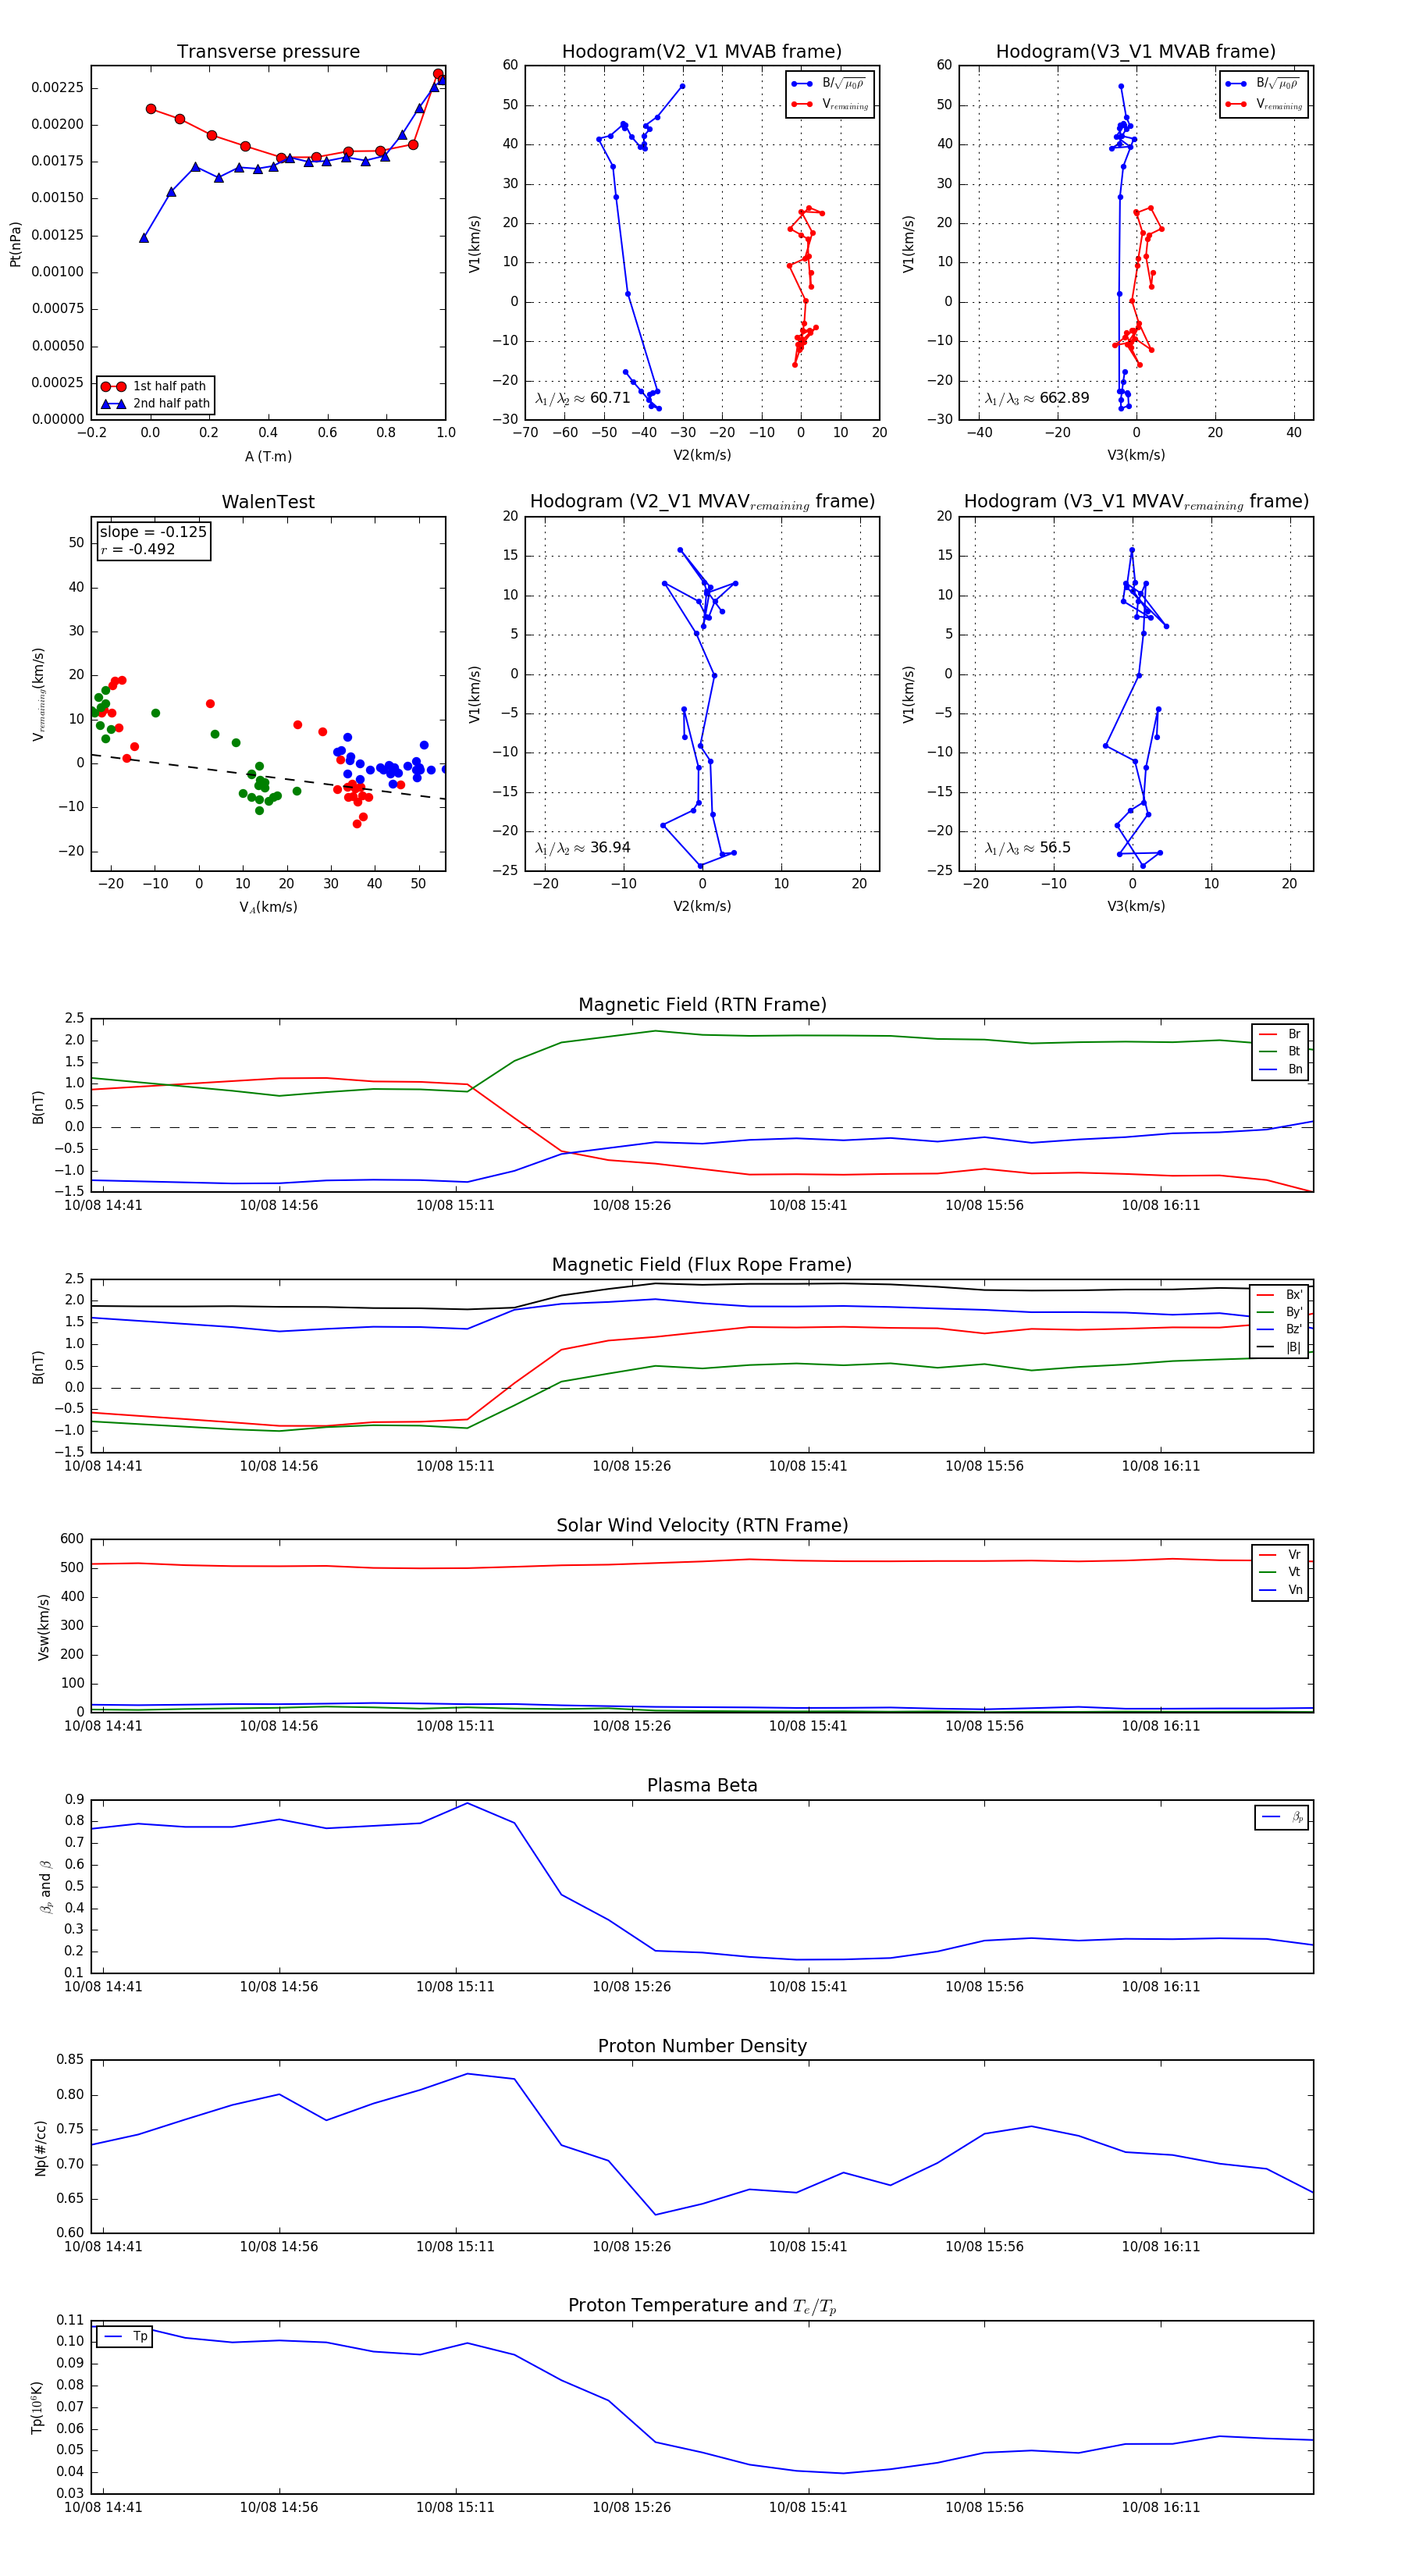Viewport: 1405px width, 2576px height.
Task: Click the B/sqrt legend entry in V2_V1 MVAB hodogram
Action: pyautogui.click(x=829, y=84)
